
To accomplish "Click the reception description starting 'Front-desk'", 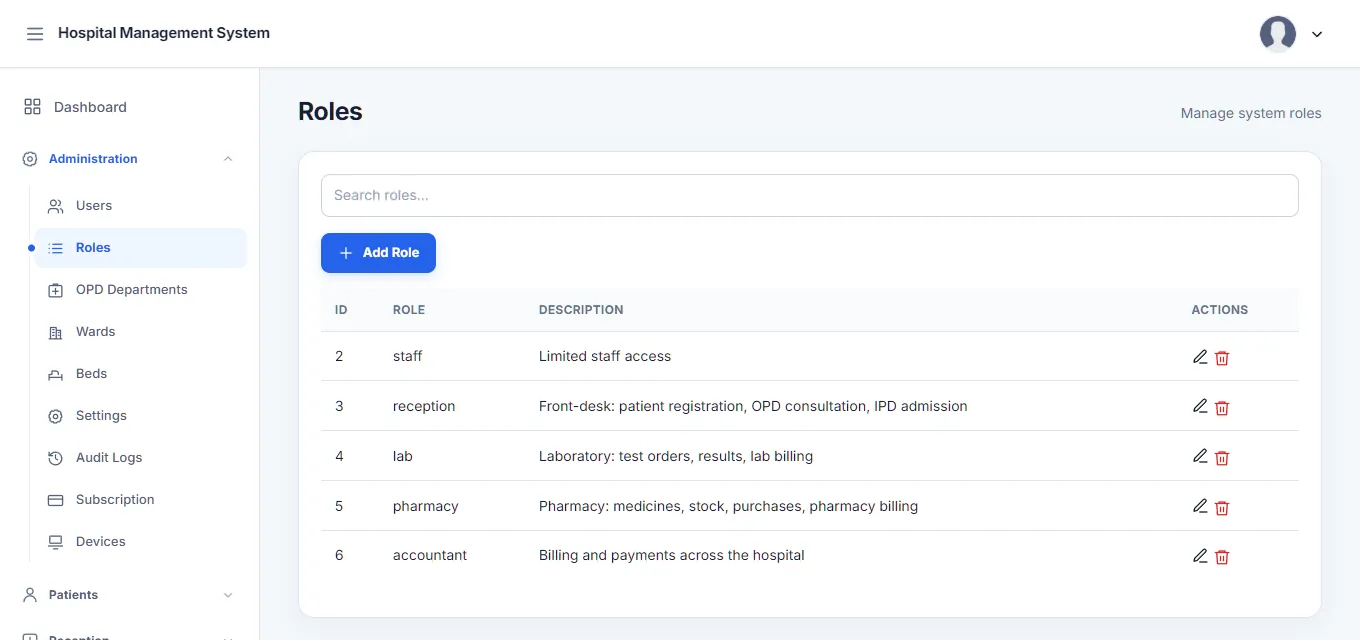I will click(753, 406).
